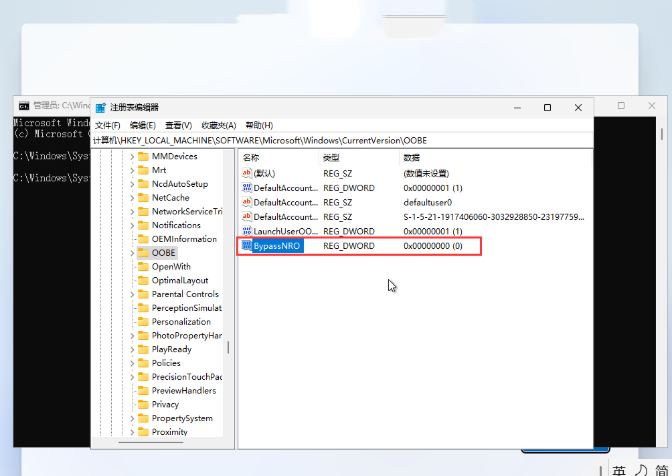Select the MMDevices folder icon
The image size is (672, 476).
pos(143,156)
